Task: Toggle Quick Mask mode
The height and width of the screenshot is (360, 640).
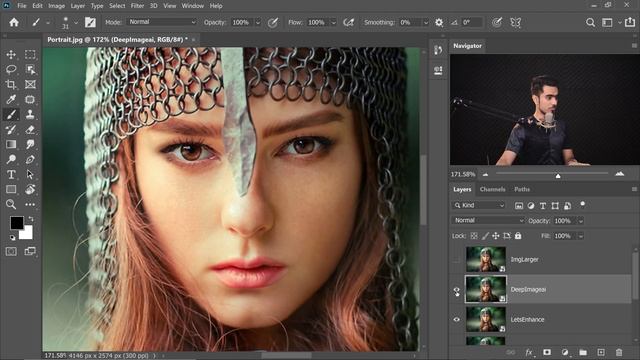Action: tap(11, 251)
